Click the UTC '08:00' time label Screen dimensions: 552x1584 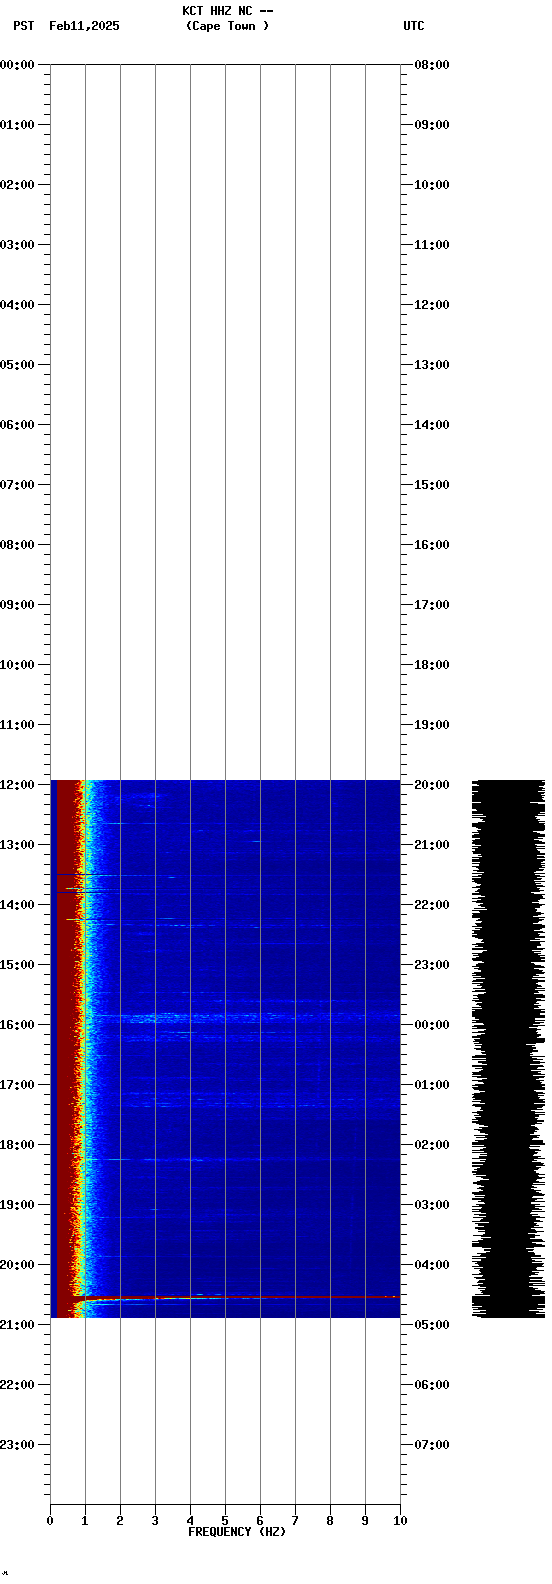point(432,65)
